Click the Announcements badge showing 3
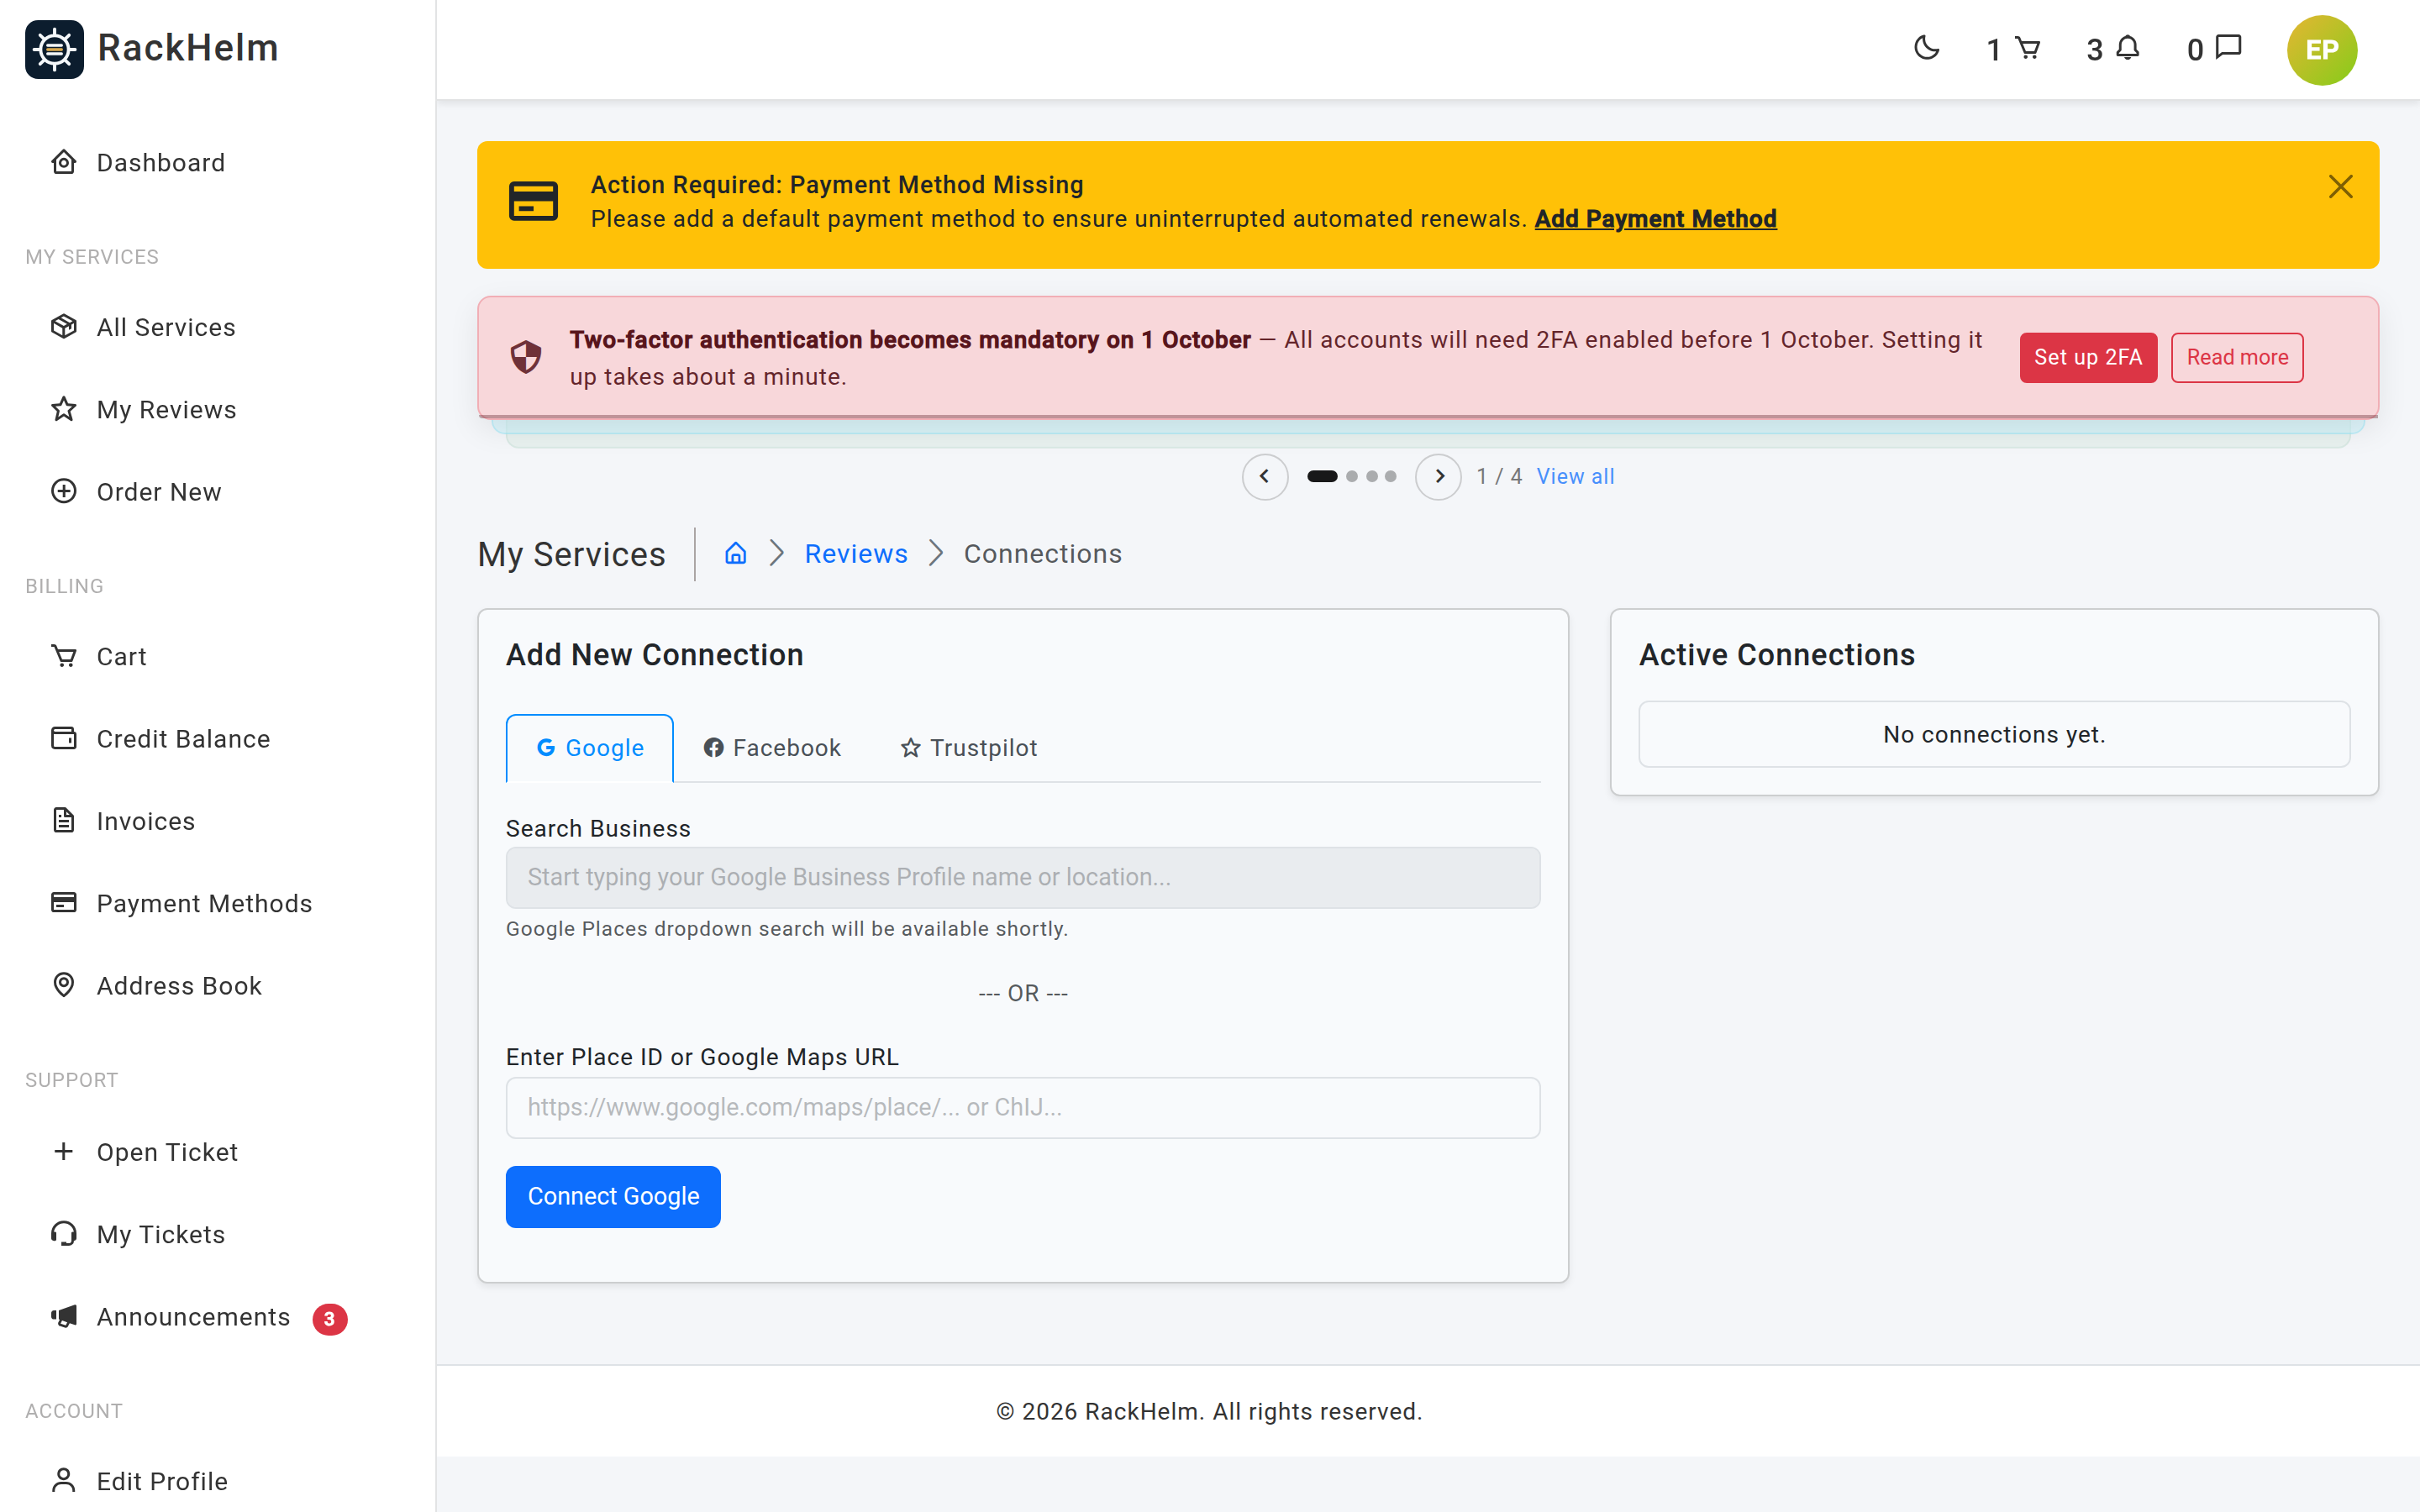 pyautogui.click(x=329, y=1318)
